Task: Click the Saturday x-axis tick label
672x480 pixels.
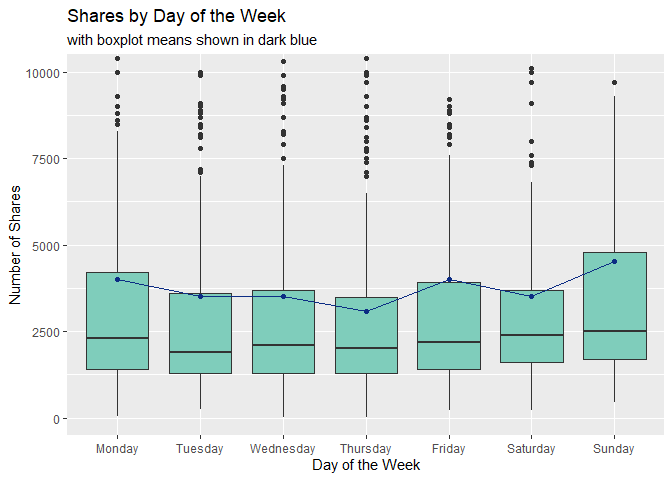Action: pos(531,449)
